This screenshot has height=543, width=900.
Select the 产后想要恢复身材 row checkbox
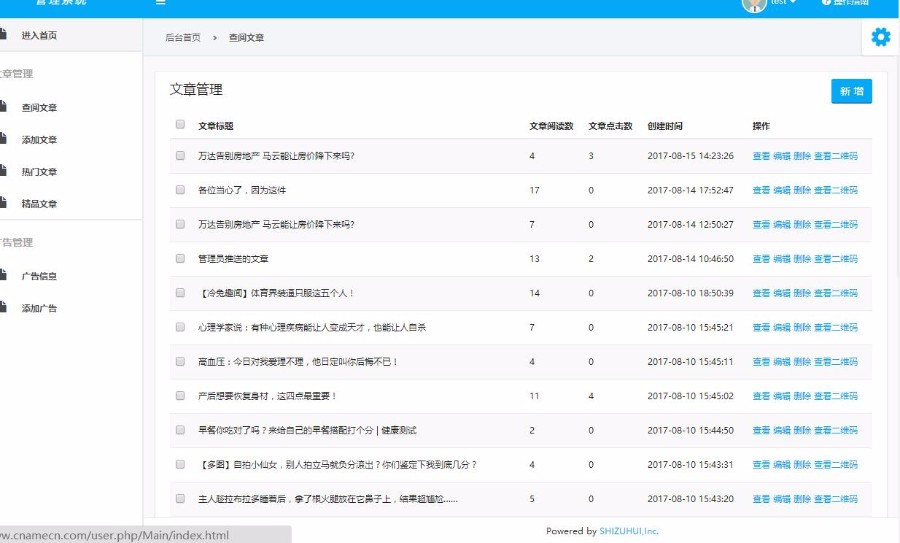[x=180, y=395]
